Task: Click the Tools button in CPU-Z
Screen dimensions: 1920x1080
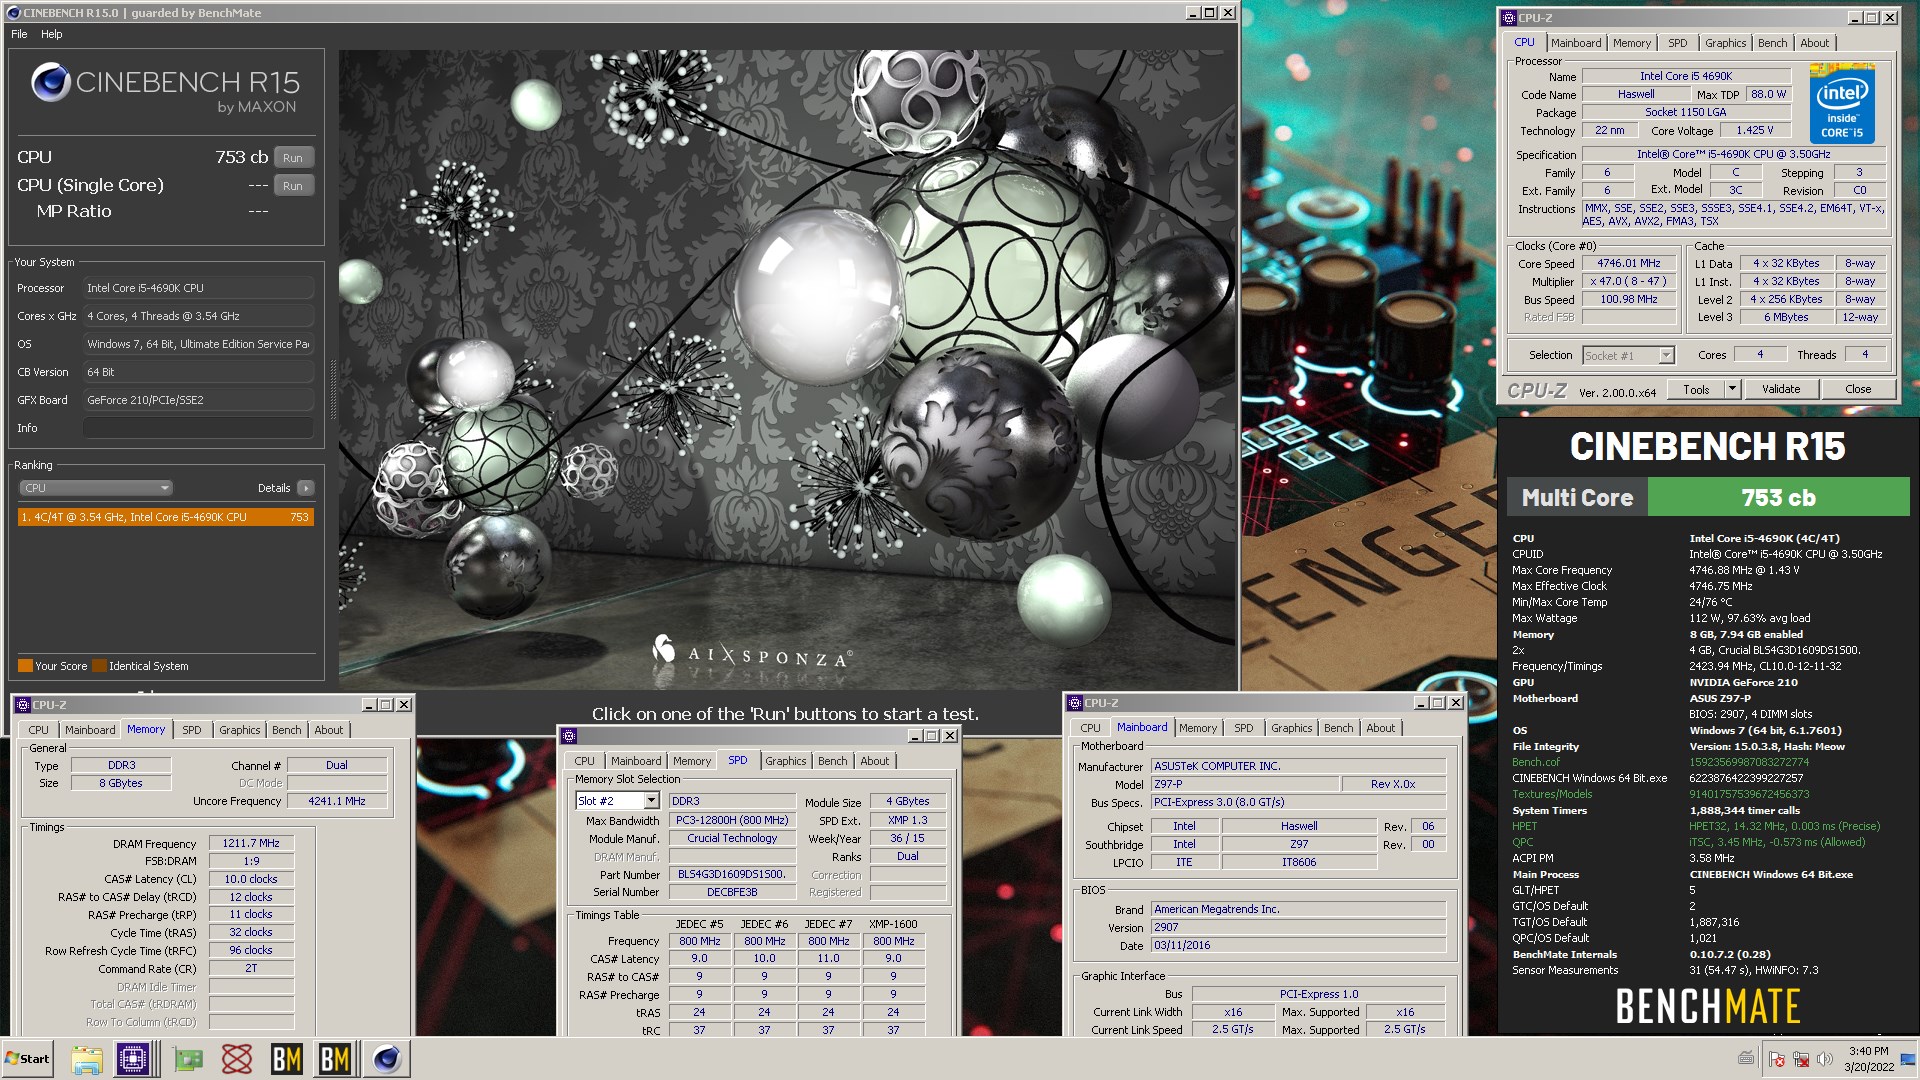Action: click(x=1696, y=390)
